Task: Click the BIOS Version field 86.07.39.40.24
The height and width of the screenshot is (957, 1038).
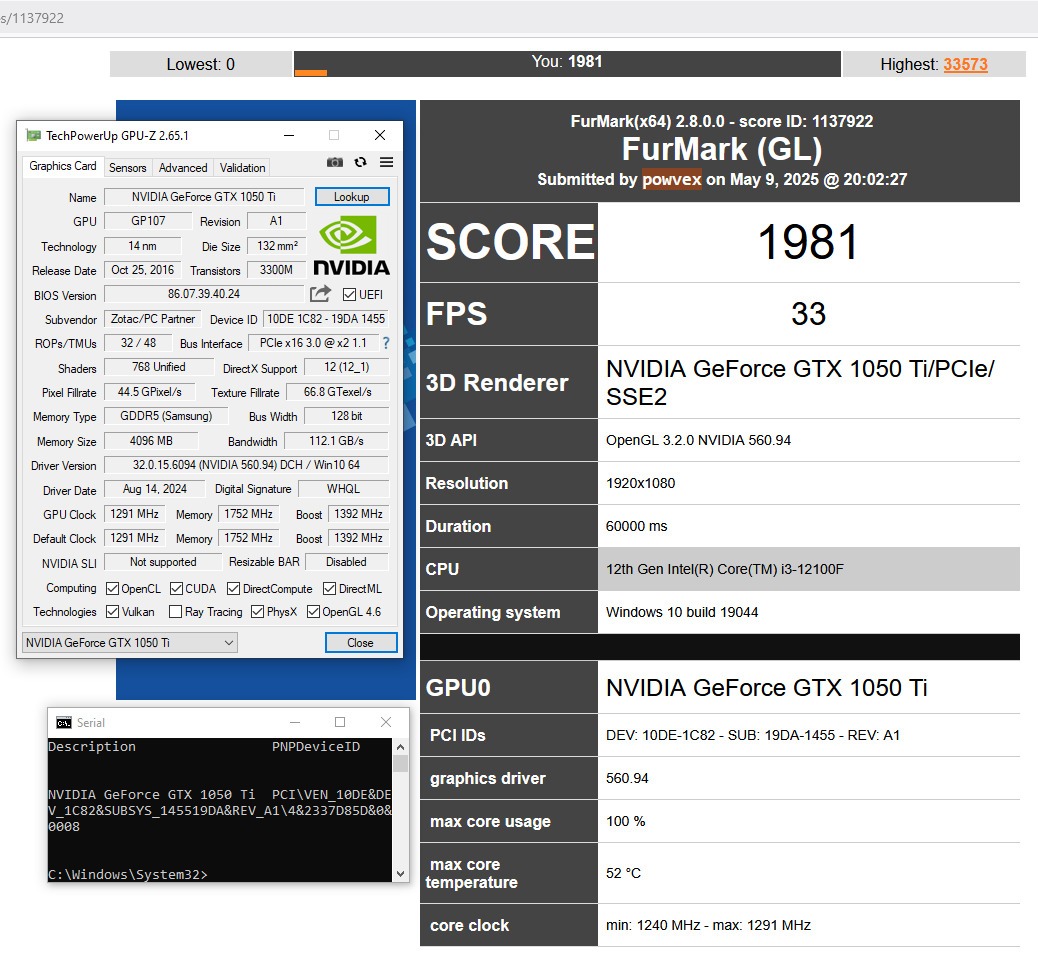Action: pos(204,294)
